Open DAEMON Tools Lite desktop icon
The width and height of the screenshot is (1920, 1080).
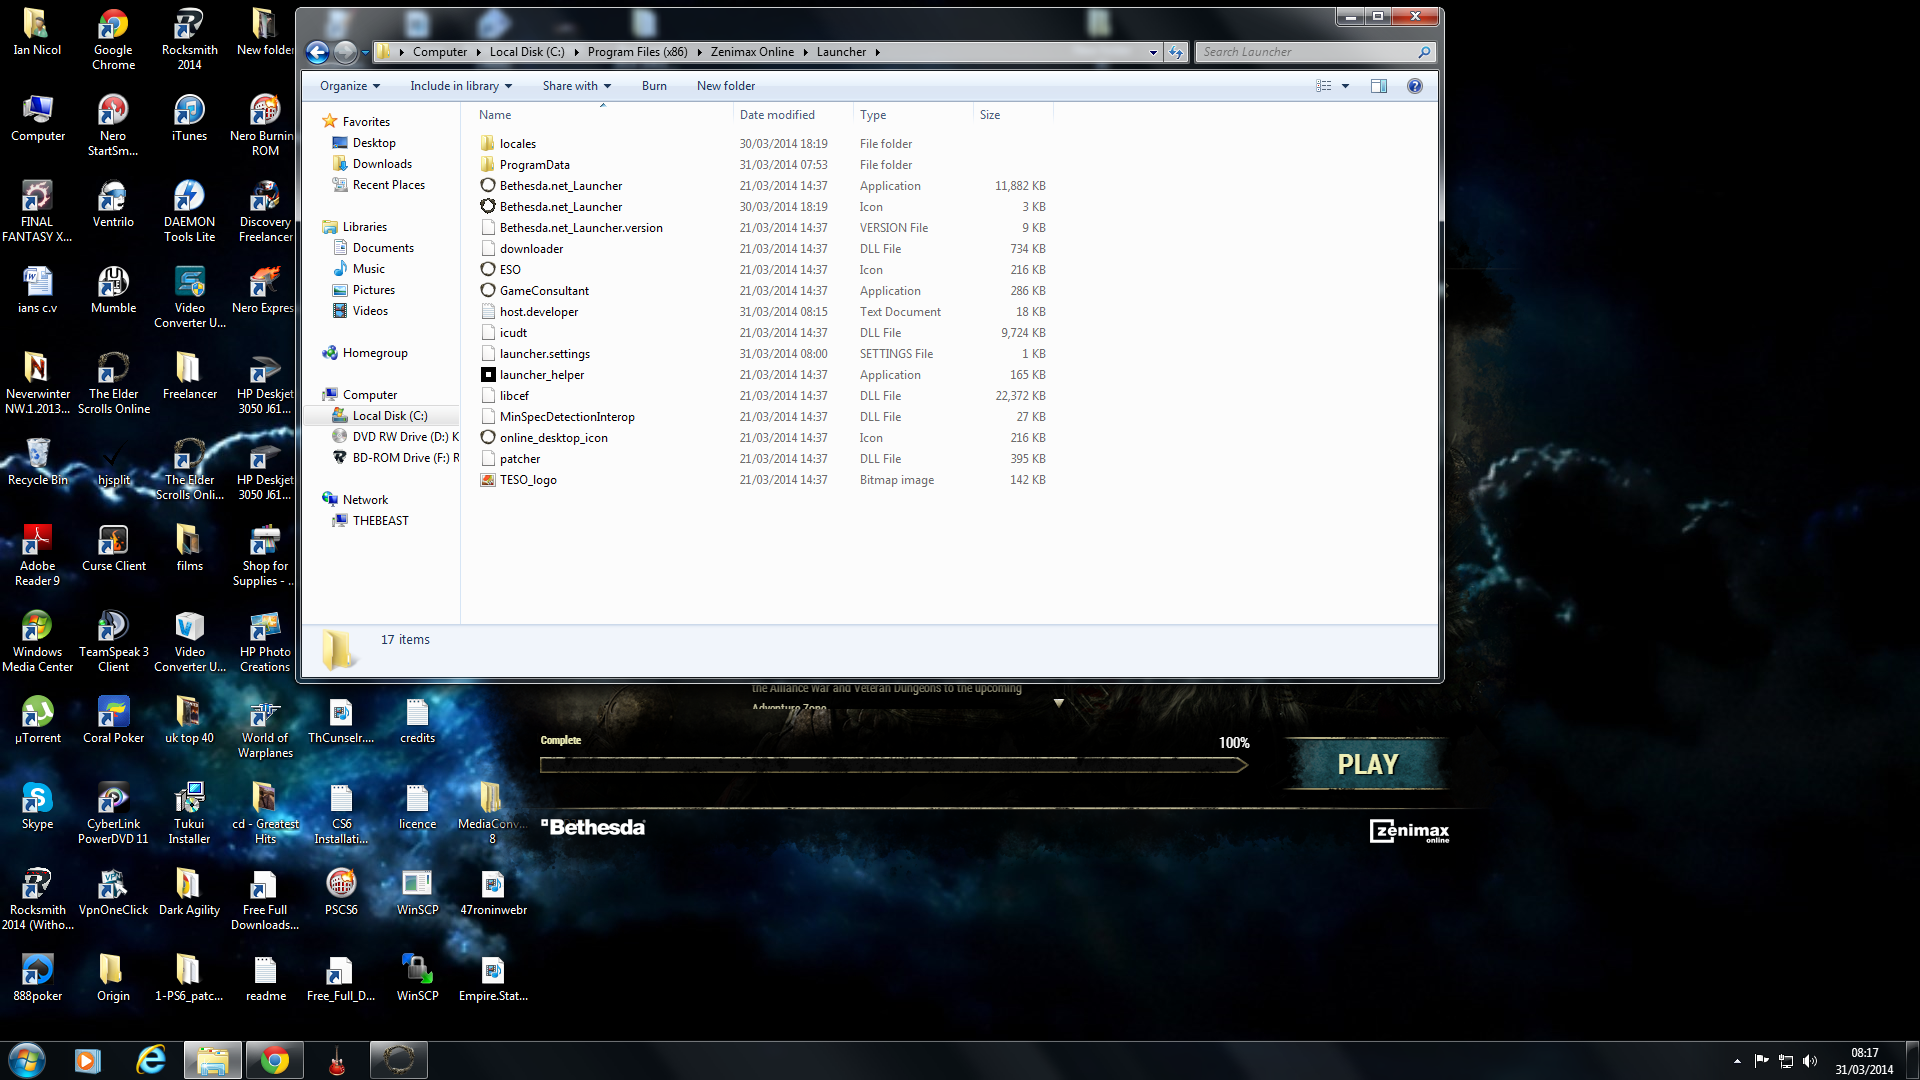pyautogui.click(x=189, y=211)
